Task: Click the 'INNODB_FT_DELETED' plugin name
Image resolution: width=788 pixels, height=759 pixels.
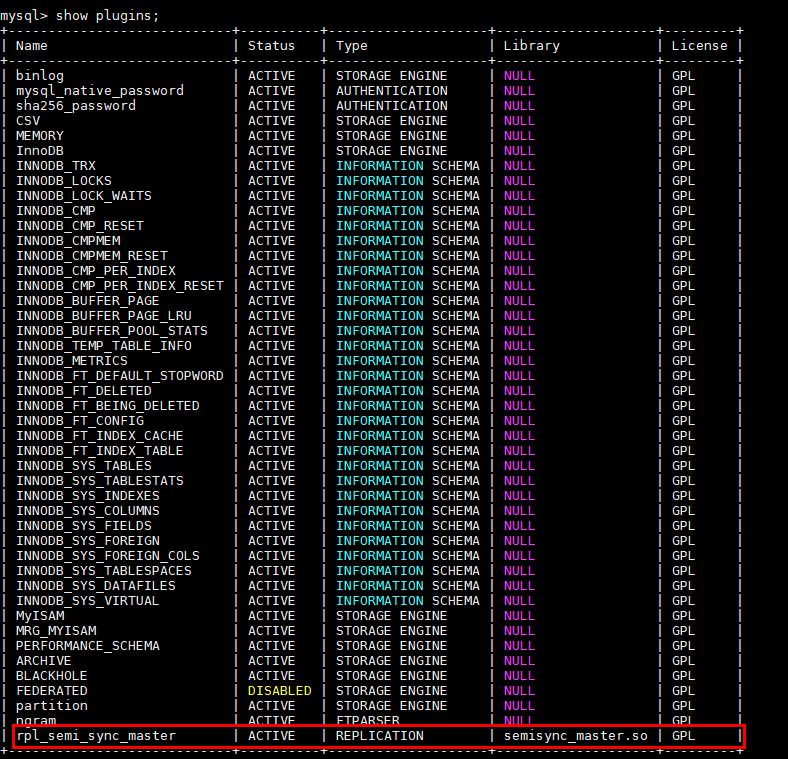Action: (x=83, y=391)
